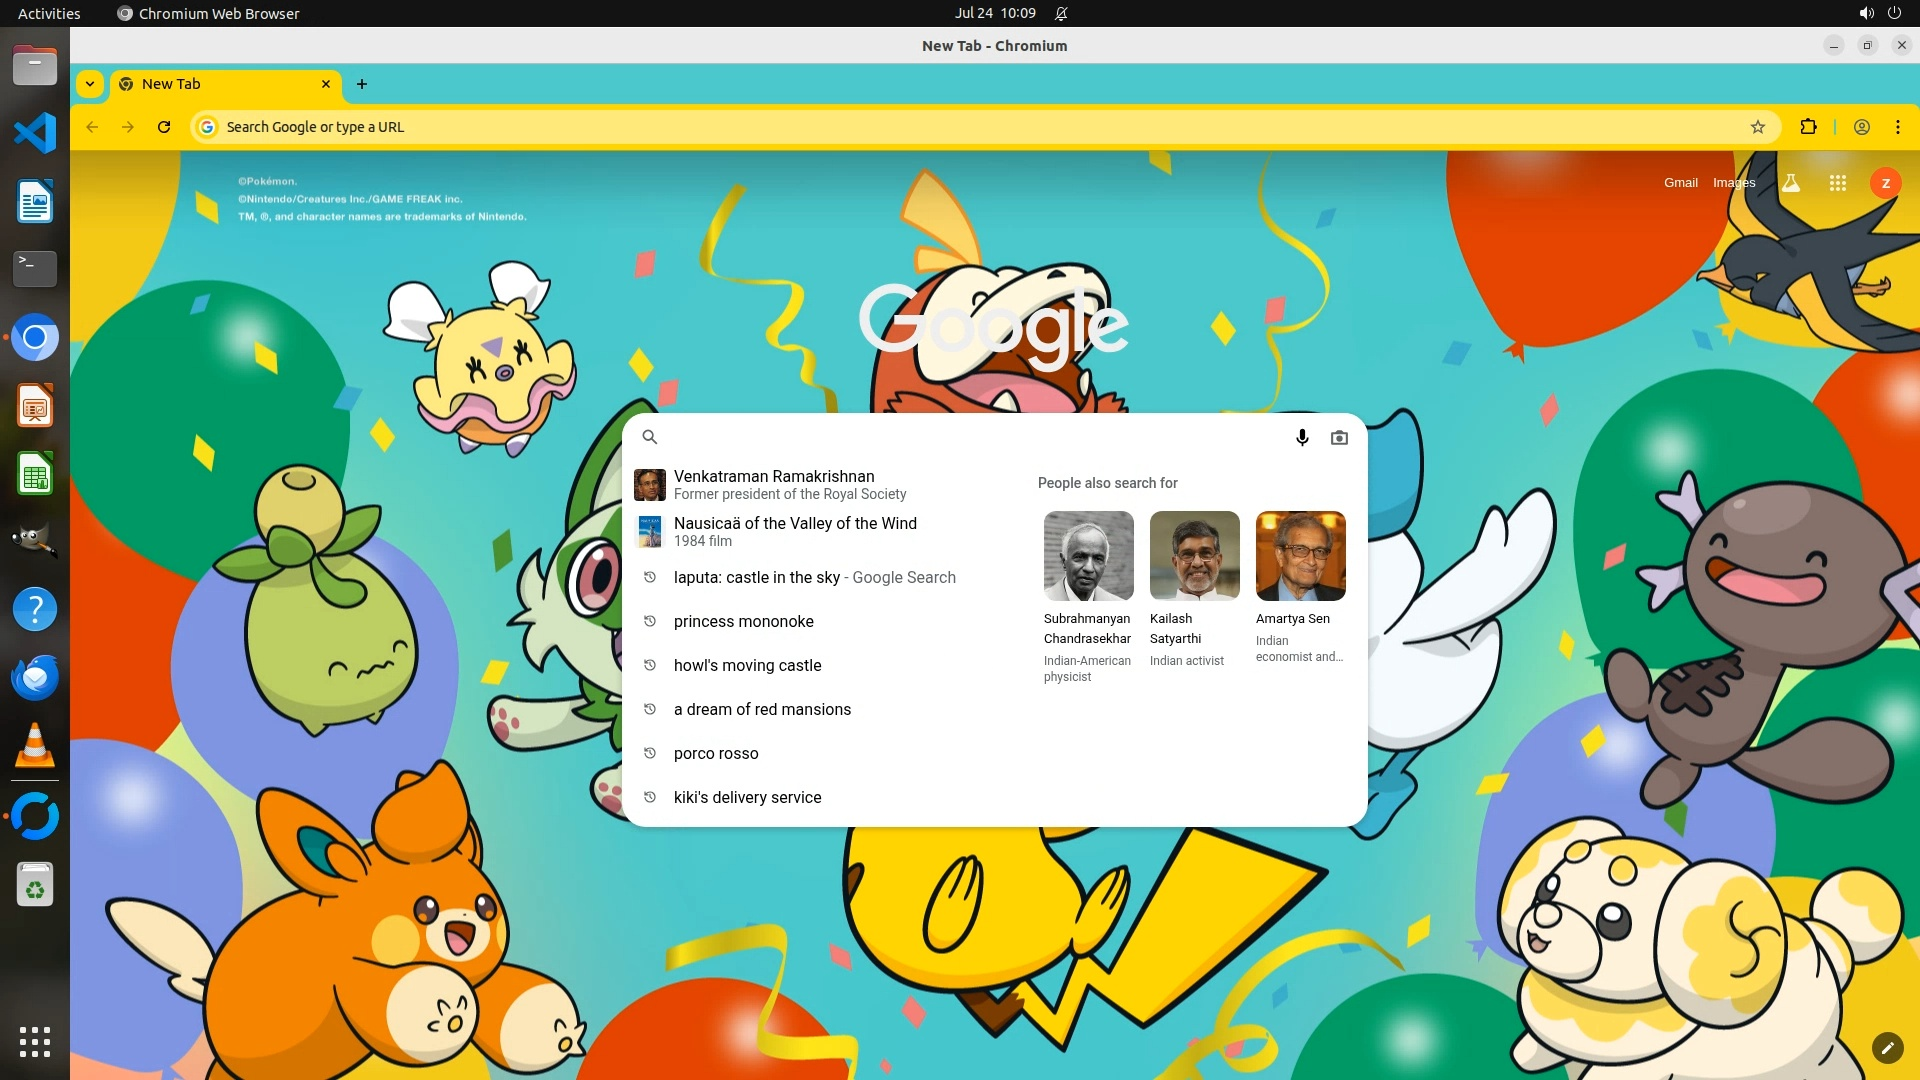Open Google apps grid launcher
Viewport: 1920px width, 1080px height.
coord(1837,183)
